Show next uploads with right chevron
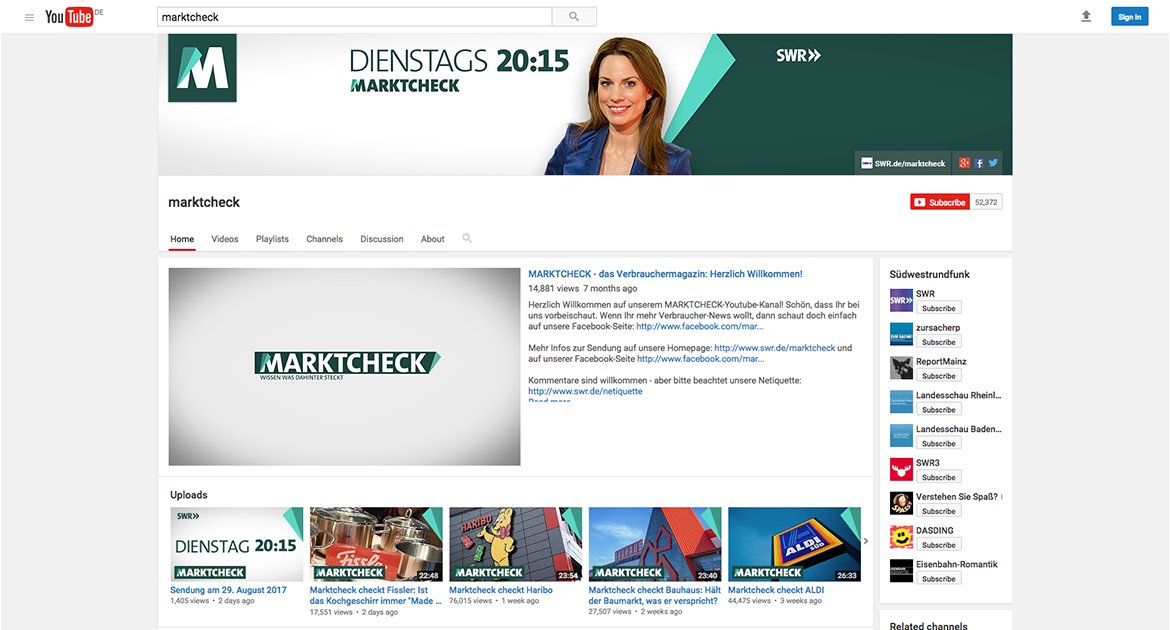The width and height of the screenshot is (1170, 630). pos(866,541)
